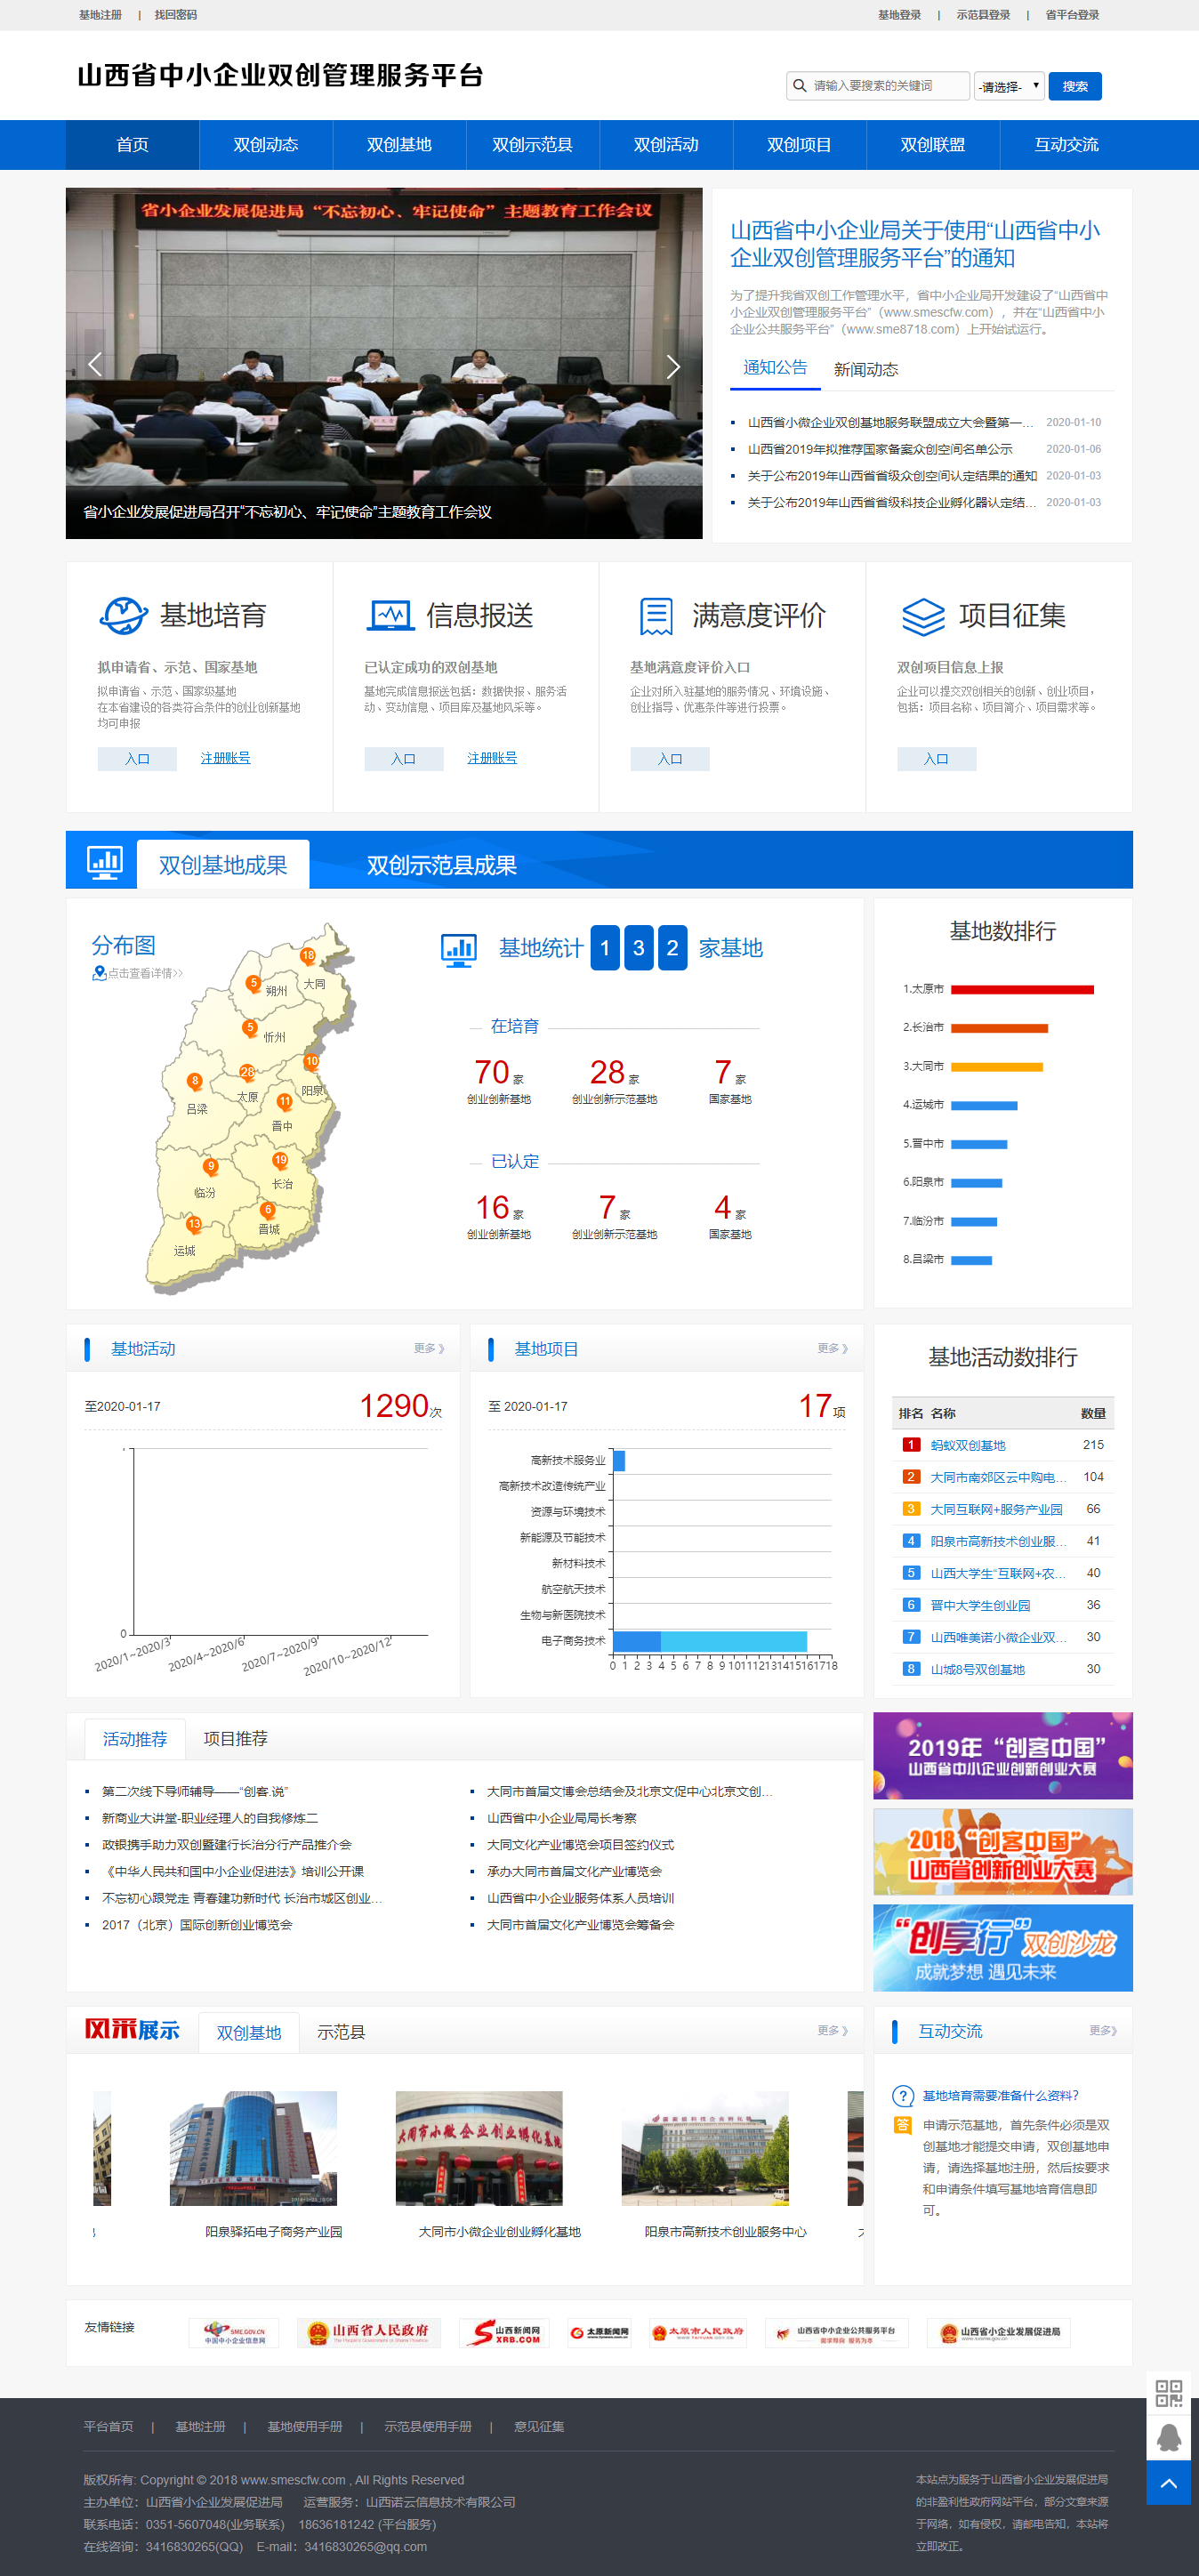Click the search magnifier icon
Viewport: 1199px width, 2576px height.
799,86
